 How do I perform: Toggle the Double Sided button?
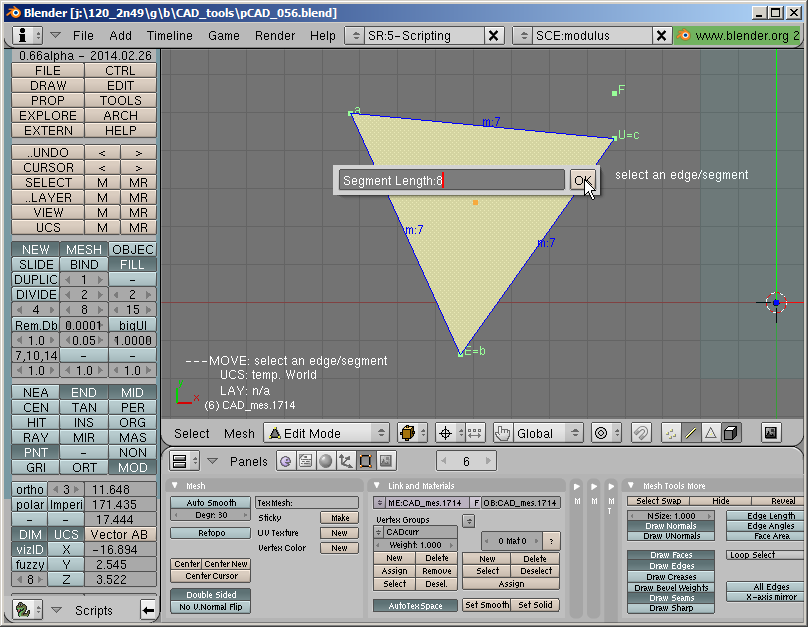click(x=211, y=595)
